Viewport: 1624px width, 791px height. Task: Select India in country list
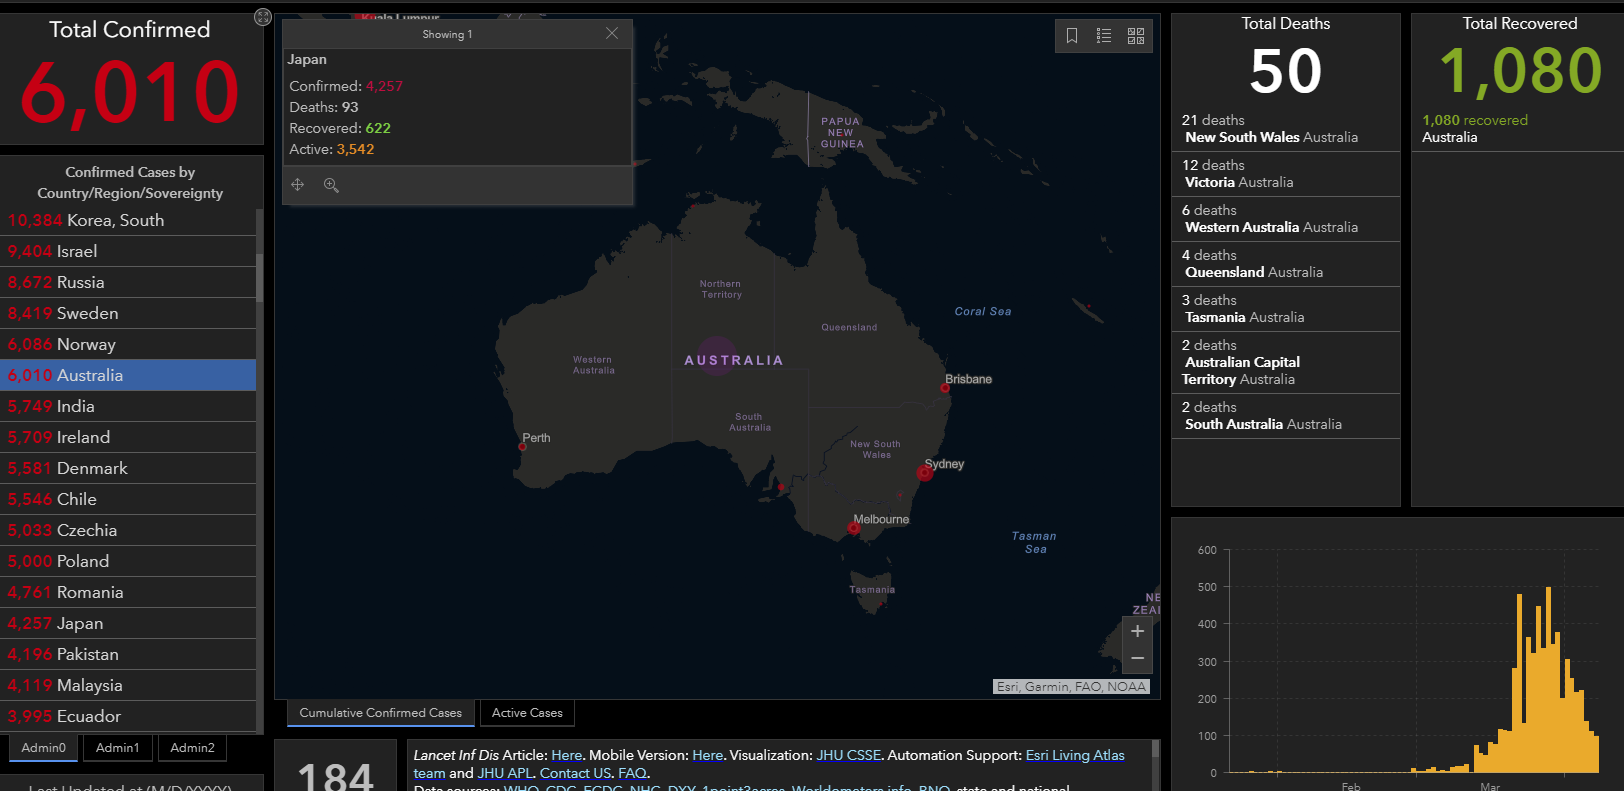(128, 406)
